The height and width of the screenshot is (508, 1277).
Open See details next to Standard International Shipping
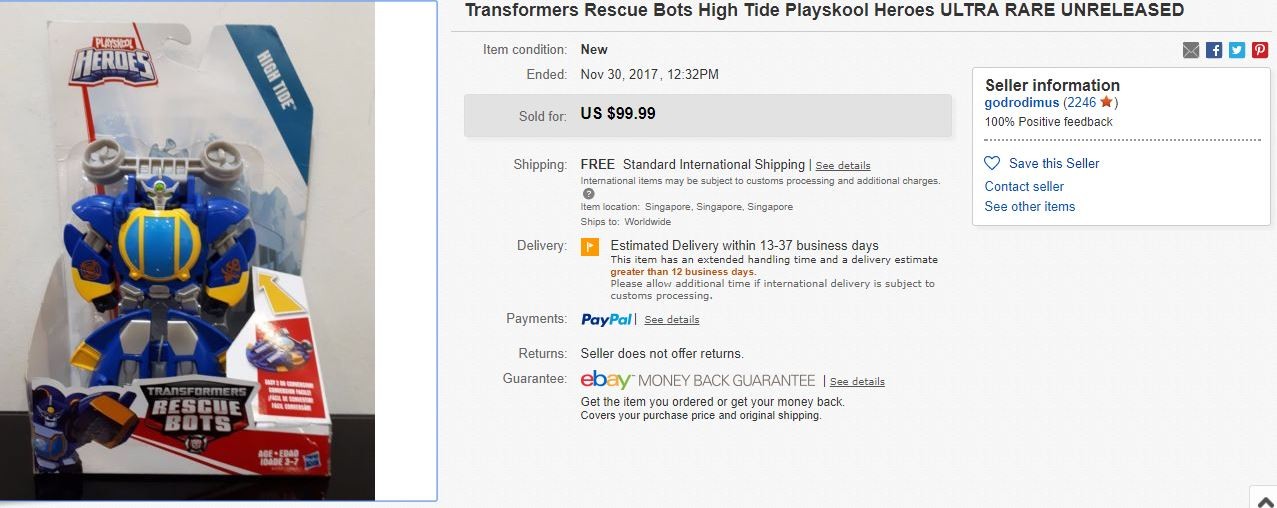[x=843, y=166]
